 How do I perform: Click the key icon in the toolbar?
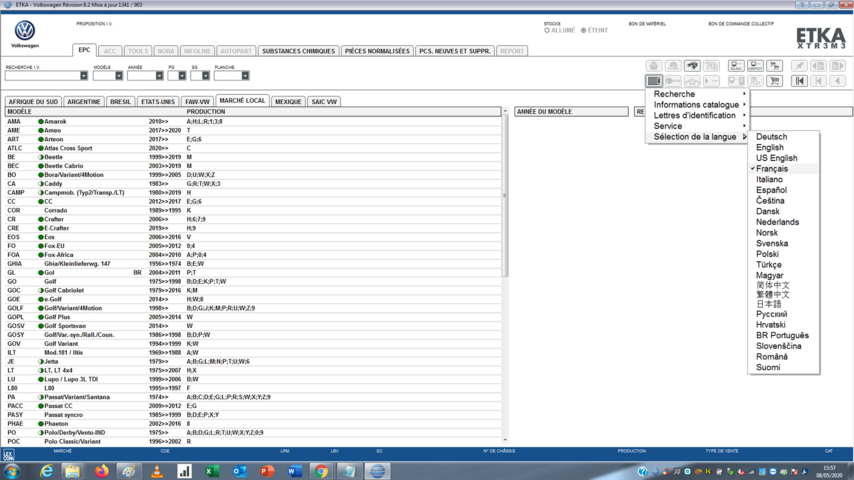point(673,81)
